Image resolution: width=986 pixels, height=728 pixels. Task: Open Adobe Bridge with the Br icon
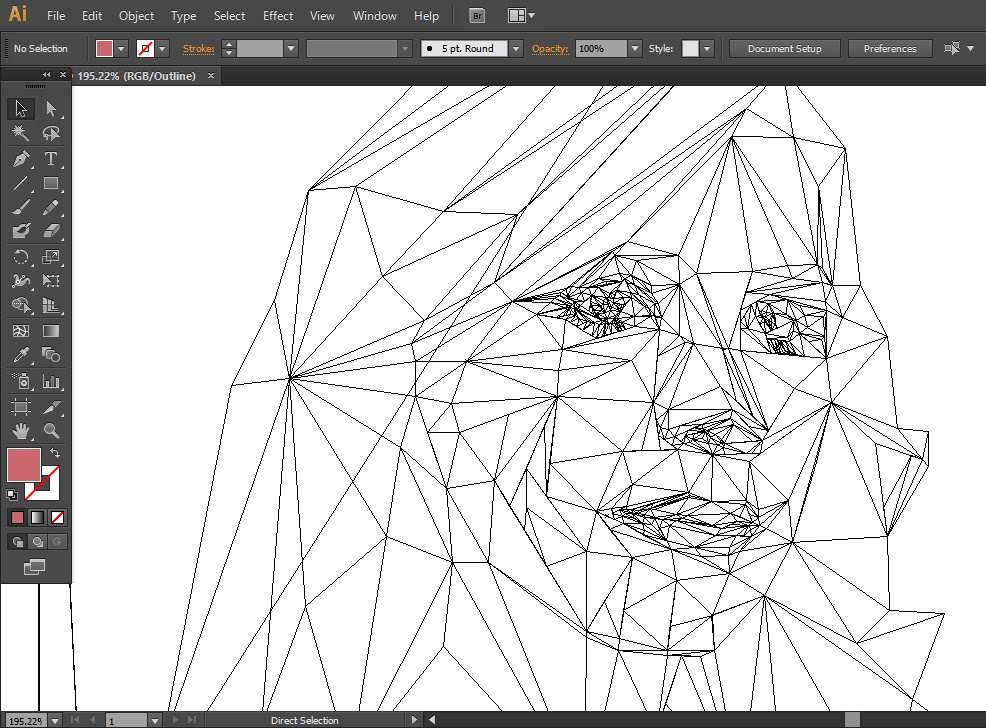(x=478, y=16)
